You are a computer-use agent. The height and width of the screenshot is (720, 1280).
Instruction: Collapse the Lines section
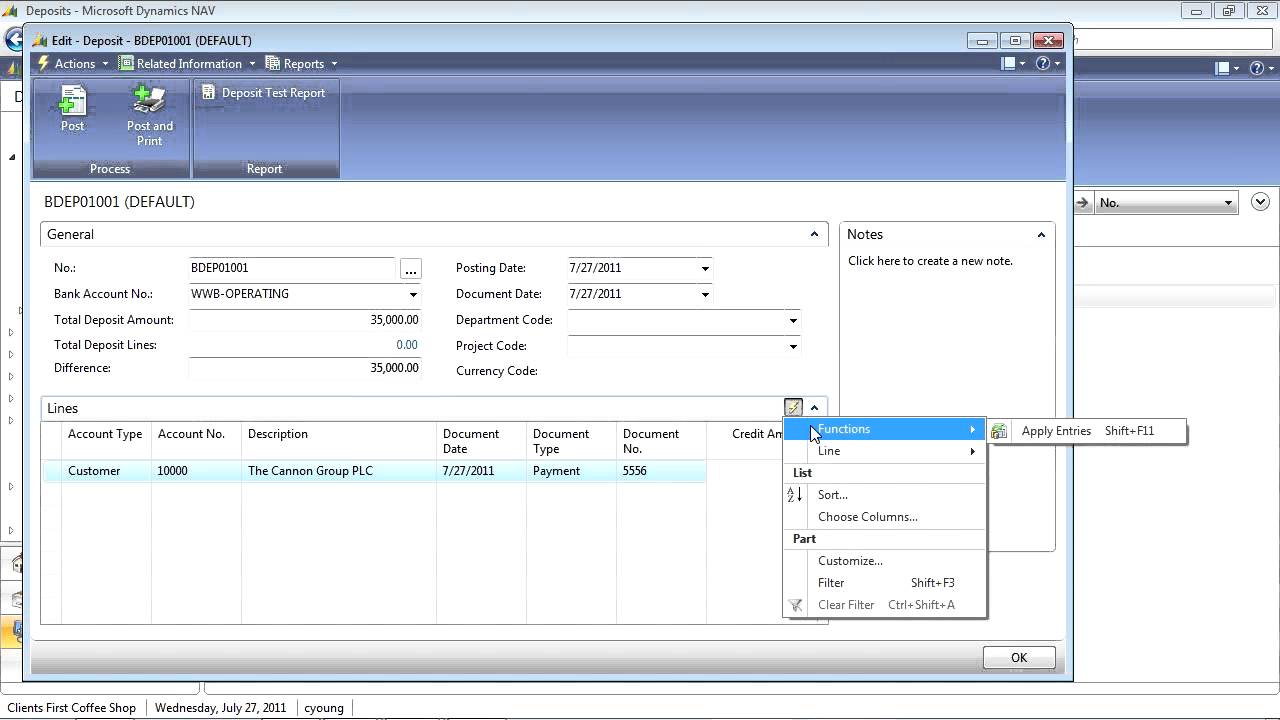tap(814, 408)
